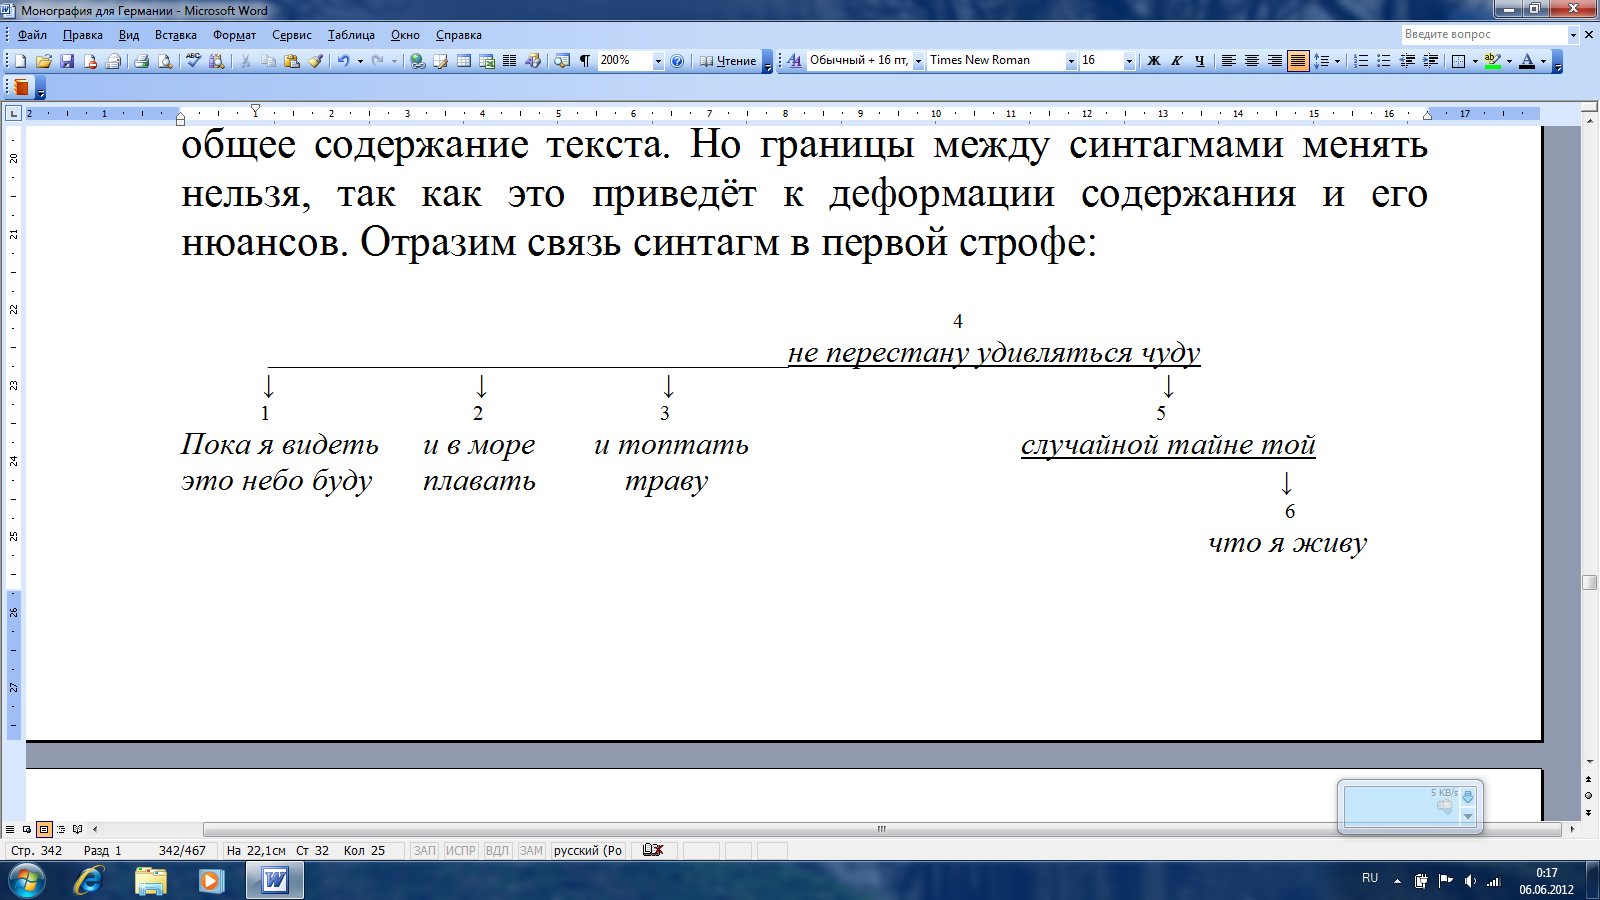The width and height of the screenshot is (1600, 900).
Task: Apply a numbered list
Action: click(1361, 61)
